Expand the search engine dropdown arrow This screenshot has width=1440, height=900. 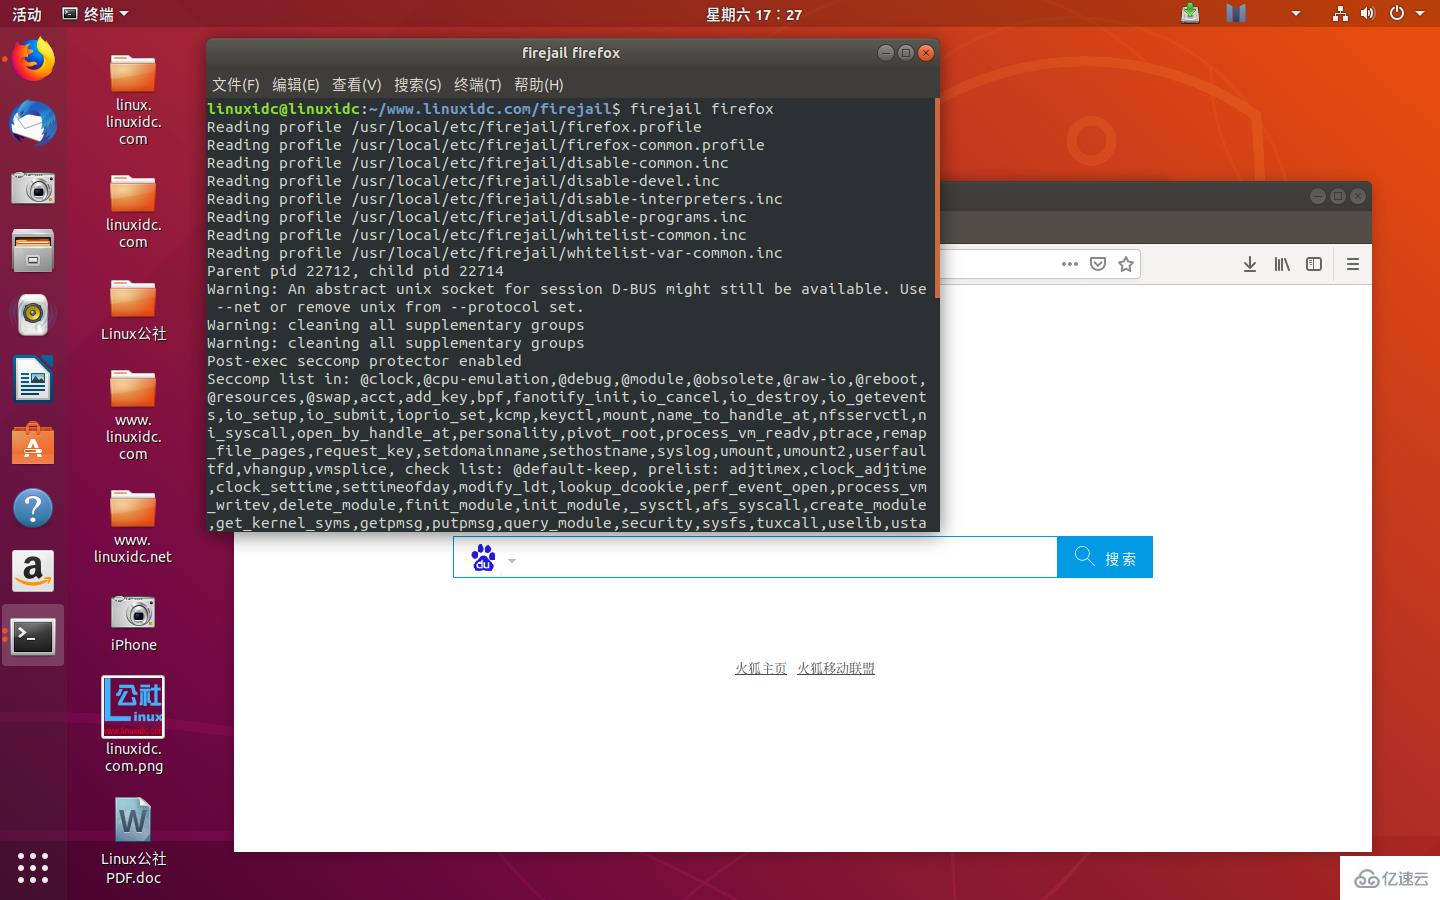coord(512,561)
